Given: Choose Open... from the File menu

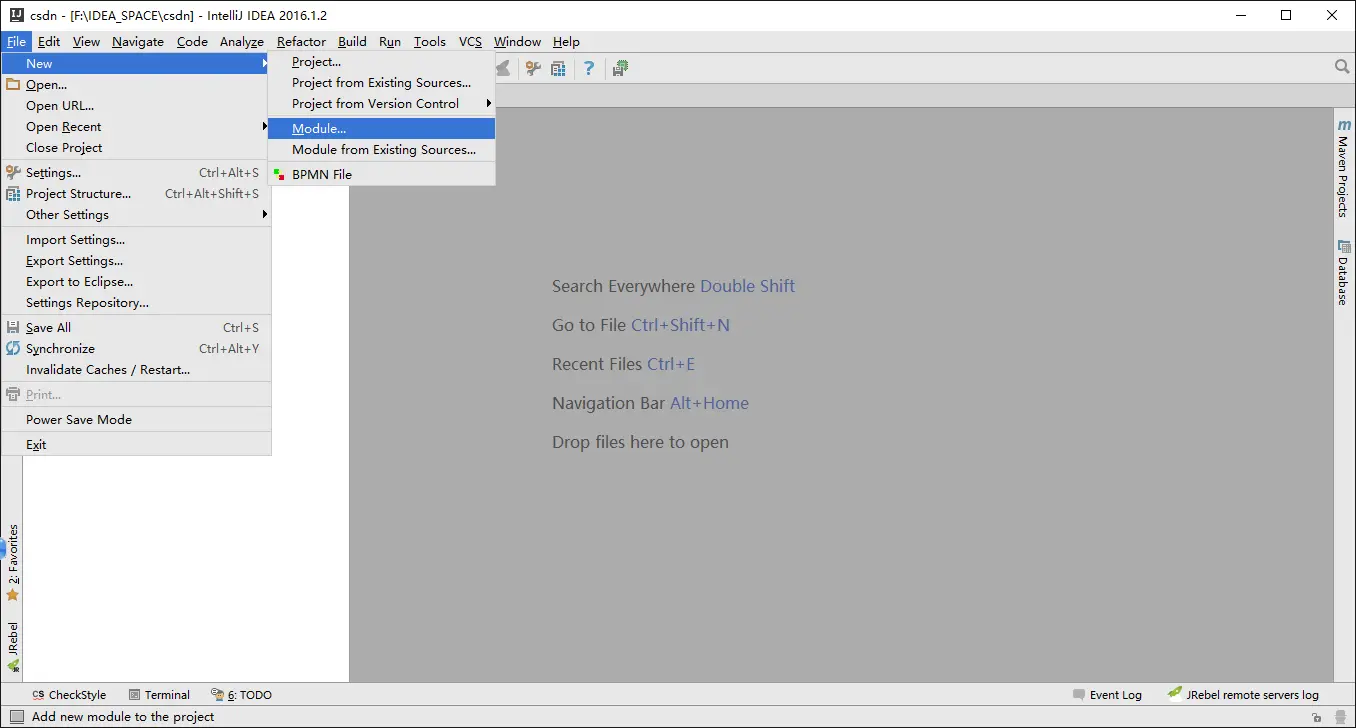Looking at the screenshot, I should [x=136, y=85].
